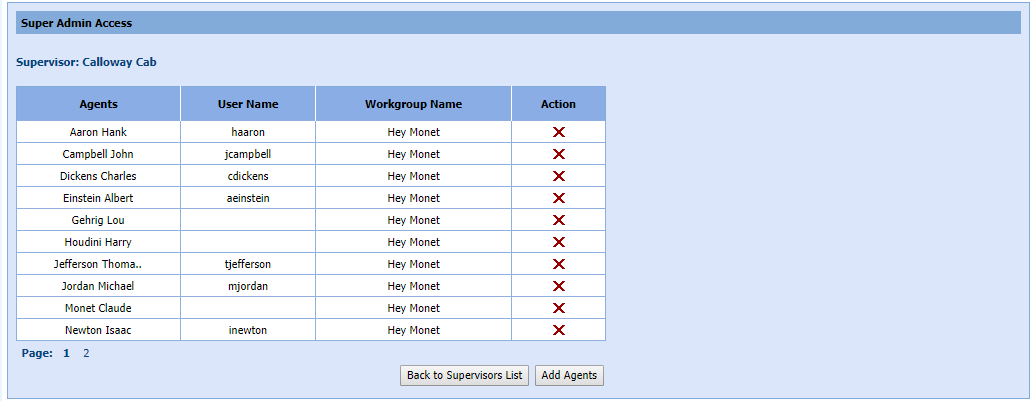
Task: Remove Newton Isaac with the red X
Action: click(559, 330)
